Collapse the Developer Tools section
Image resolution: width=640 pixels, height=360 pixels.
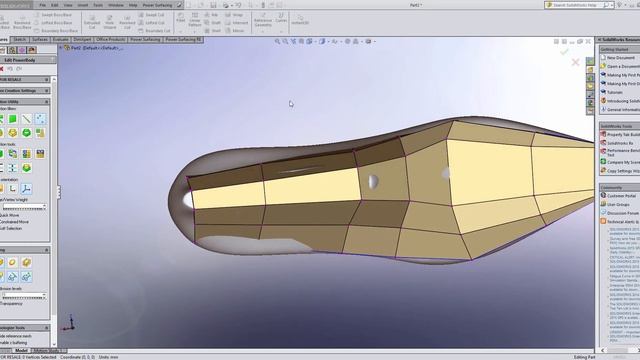click(47, 328)
